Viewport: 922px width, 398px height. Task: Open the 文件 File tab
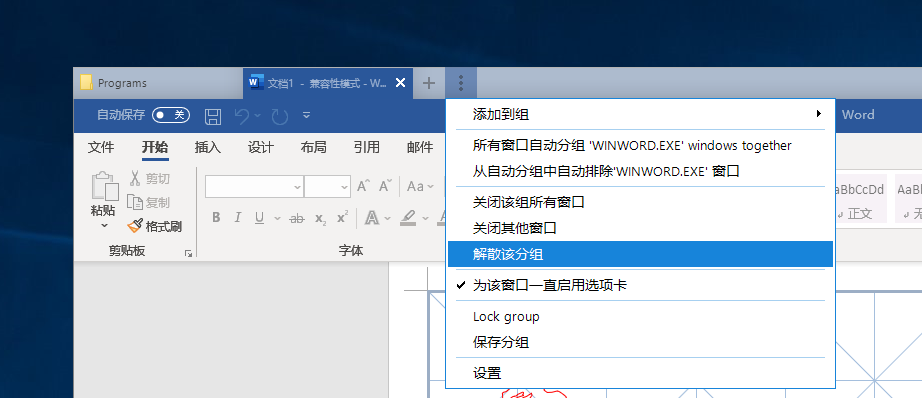coord(101,147)
